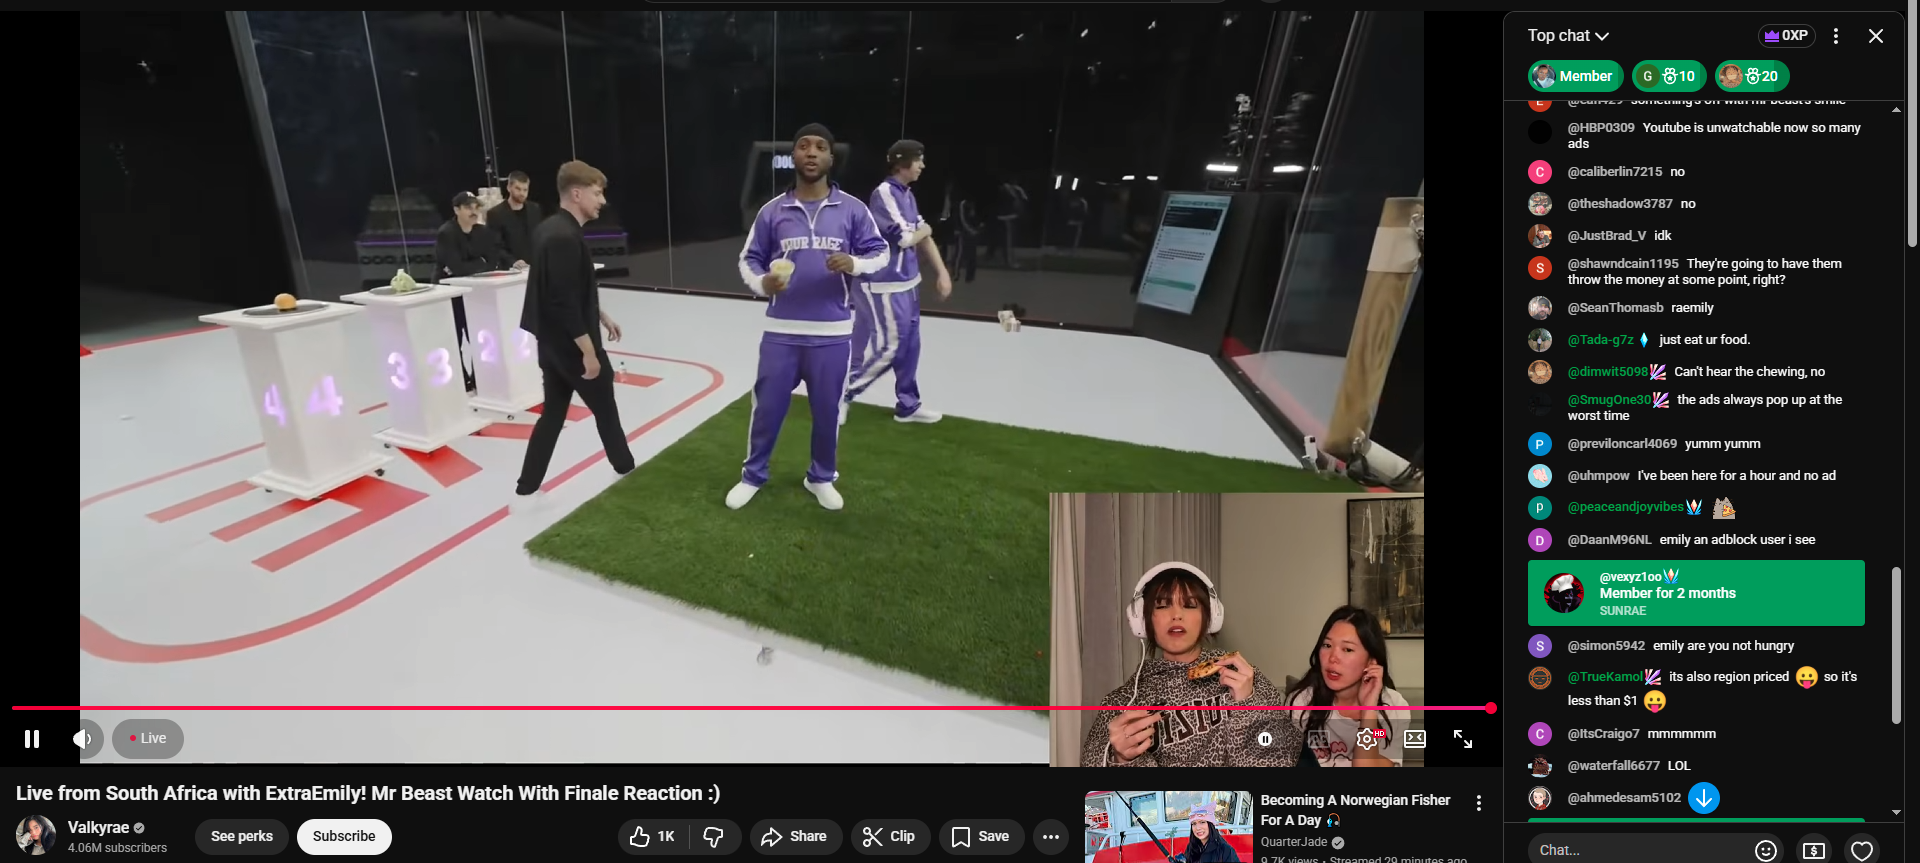1920x863 pixels.
Task: Click @HBP0309 username in chat
Action: coord(1601,128)
